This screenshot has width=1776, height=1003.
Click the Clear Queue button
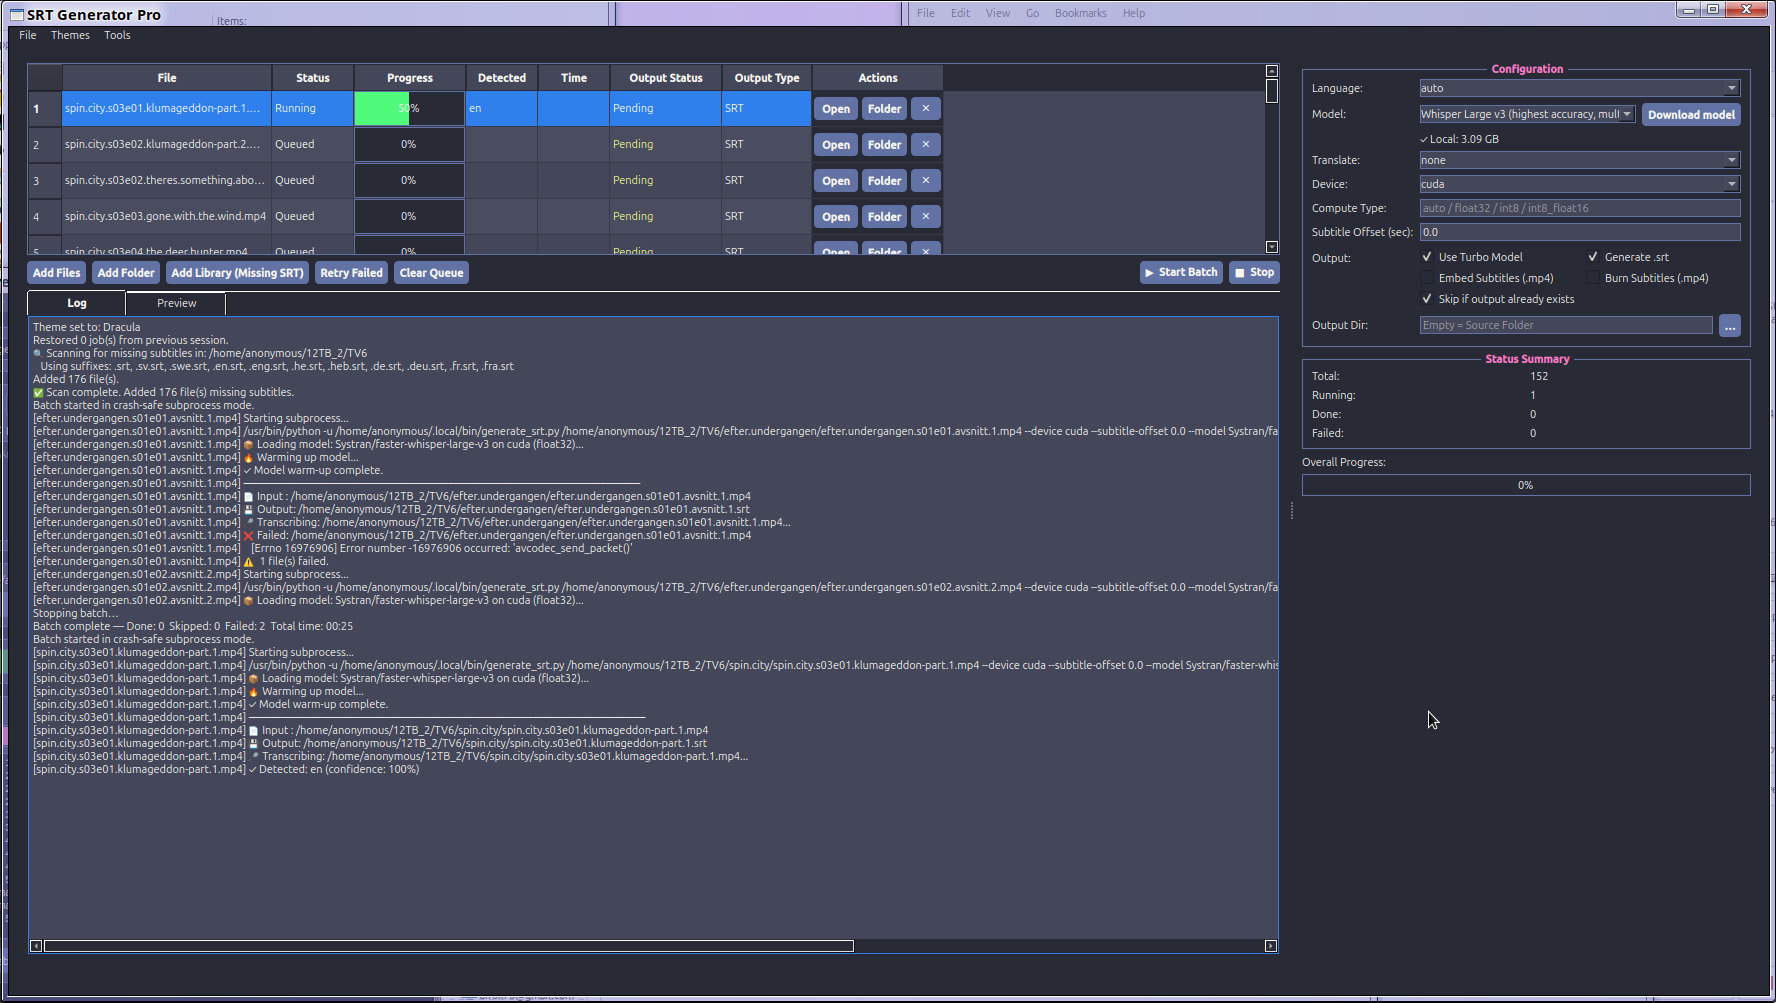point(431,273)
